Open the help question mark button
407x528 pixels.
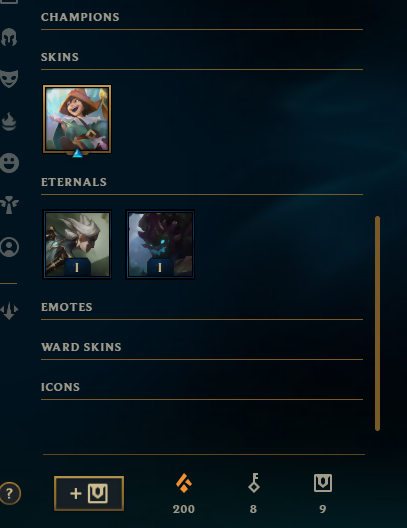(x=10, y=494)
